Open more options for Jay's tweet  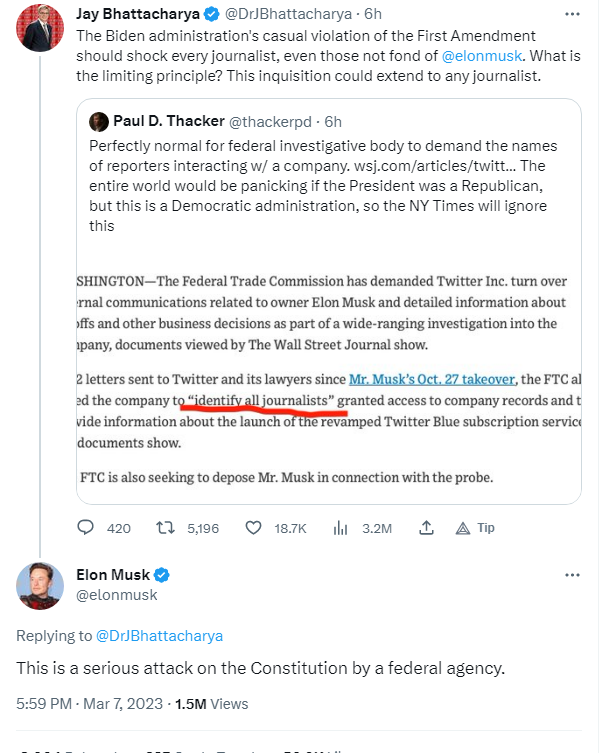[572, 15]
